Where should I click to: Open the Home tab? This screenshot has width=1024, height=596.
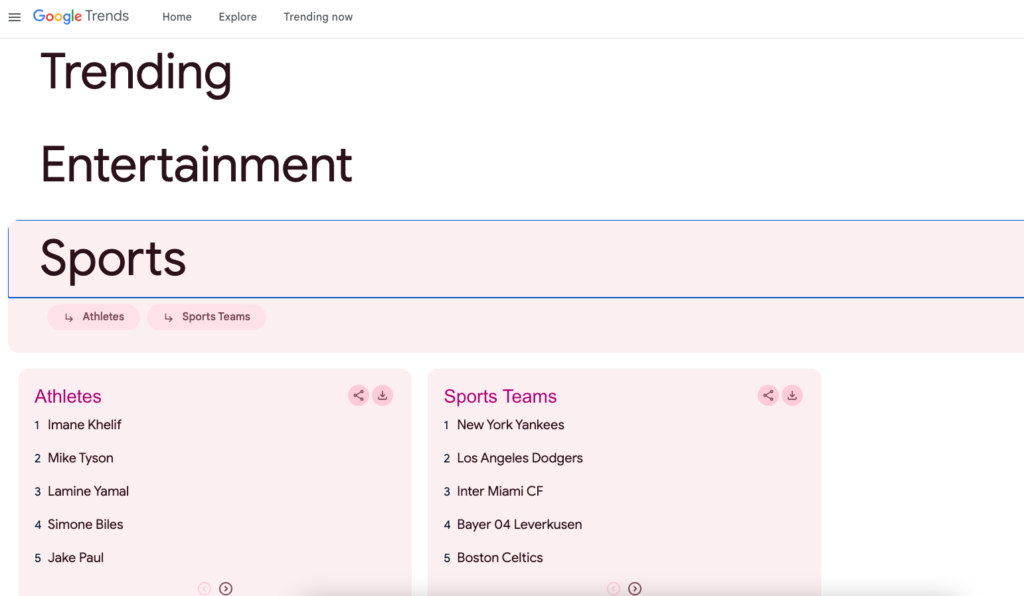(x=177, y=17)
